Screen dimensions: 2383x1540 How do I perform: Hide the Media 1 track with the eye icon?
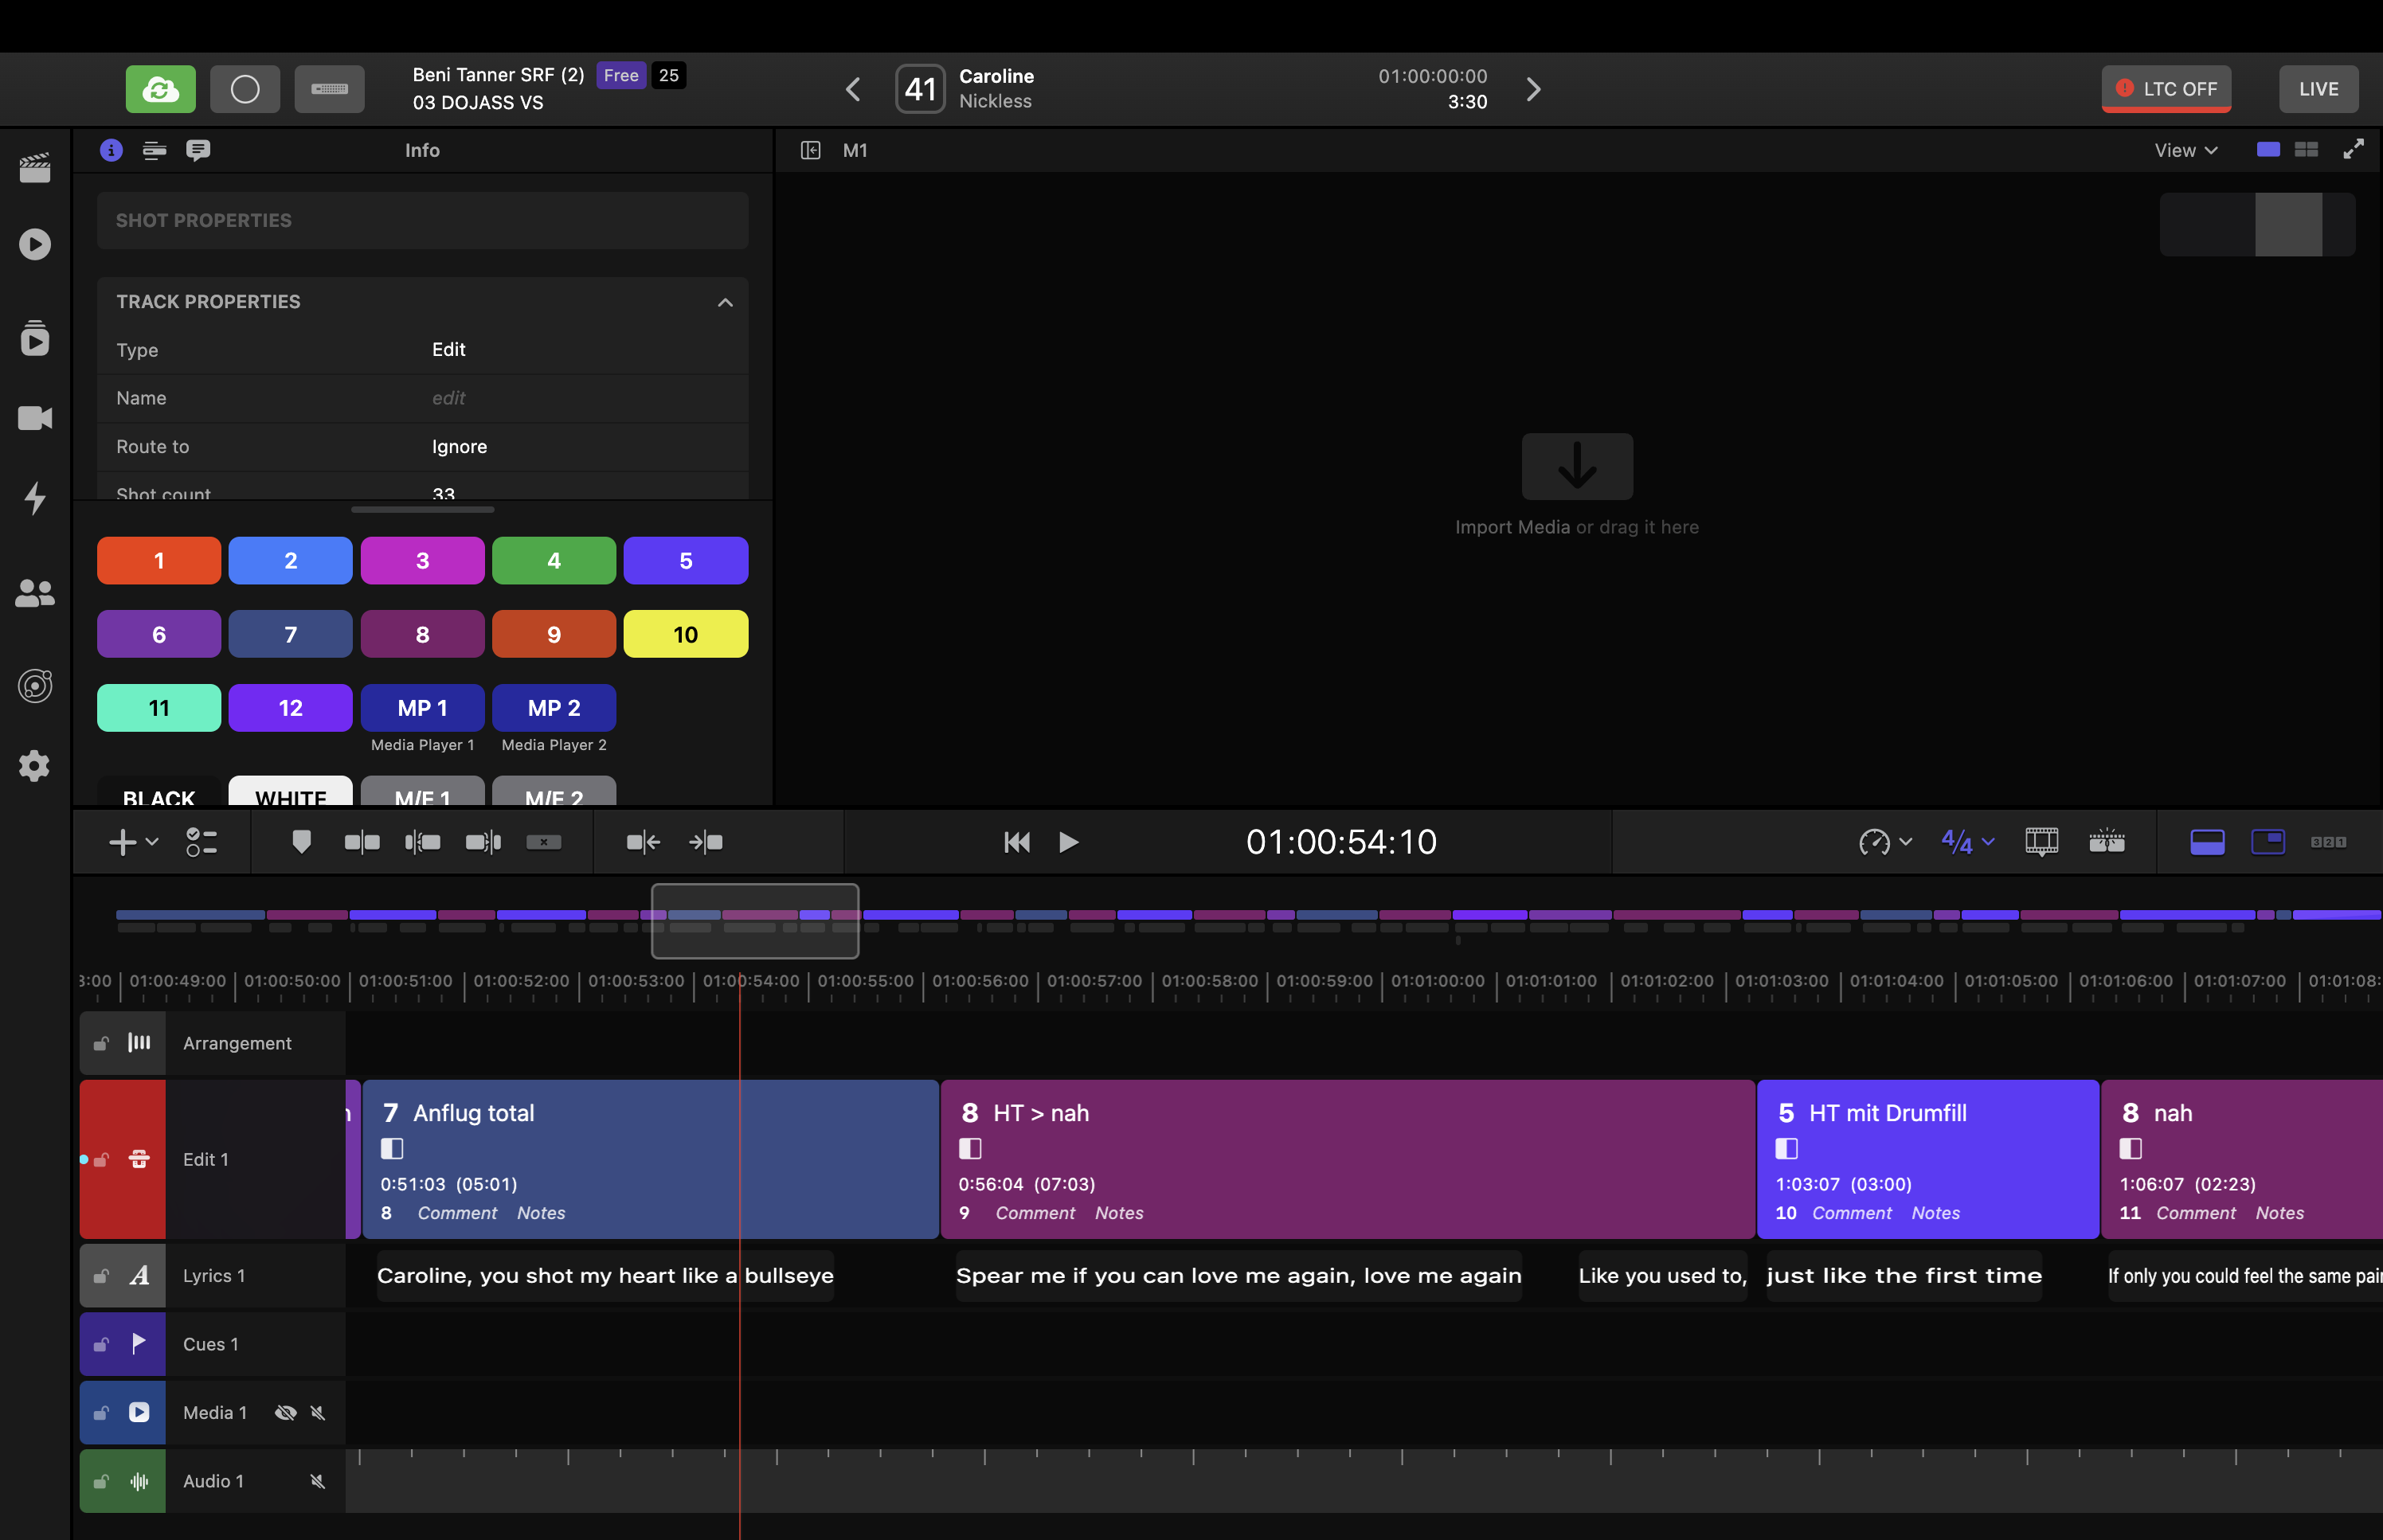[x=285, y=1412]
